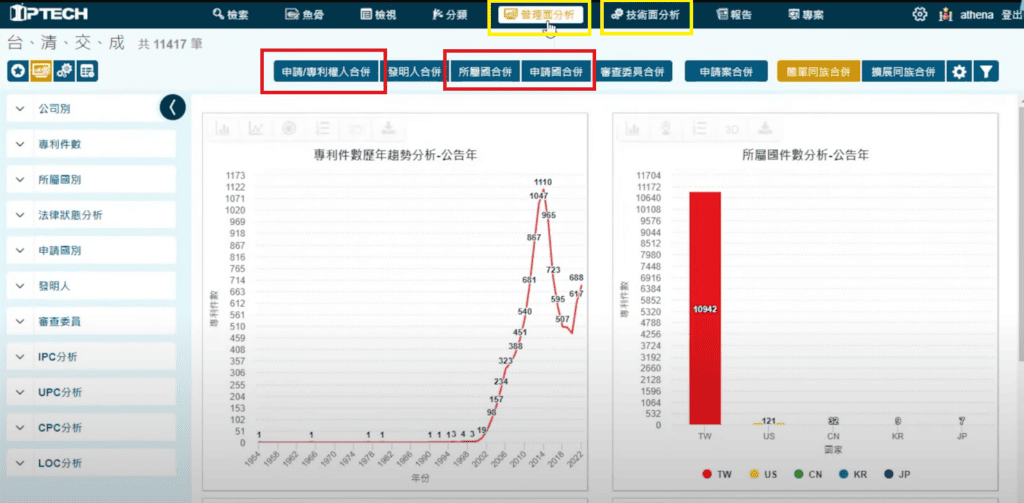Open global settings gear in top bar
1024x503 pixels.
pyautogui.click(x=920, y=15)
